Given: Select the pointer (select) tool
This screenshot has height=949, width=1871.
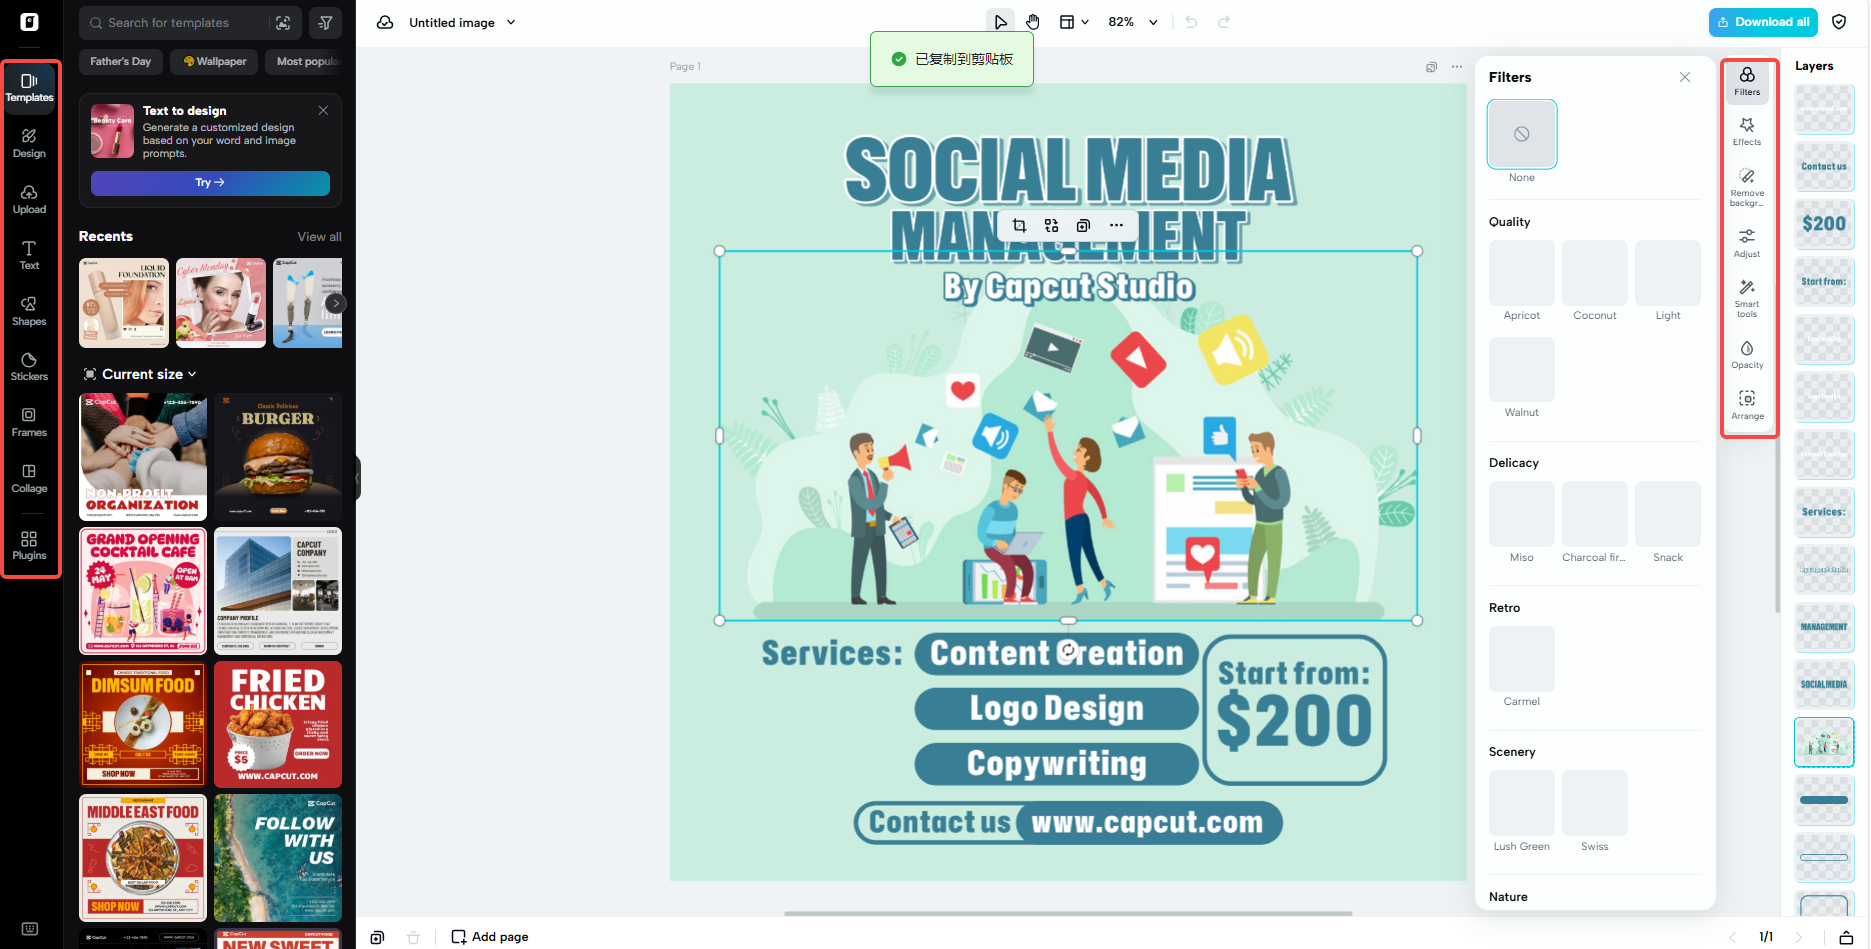Looking at the screenshot, I should point(1000,22).
